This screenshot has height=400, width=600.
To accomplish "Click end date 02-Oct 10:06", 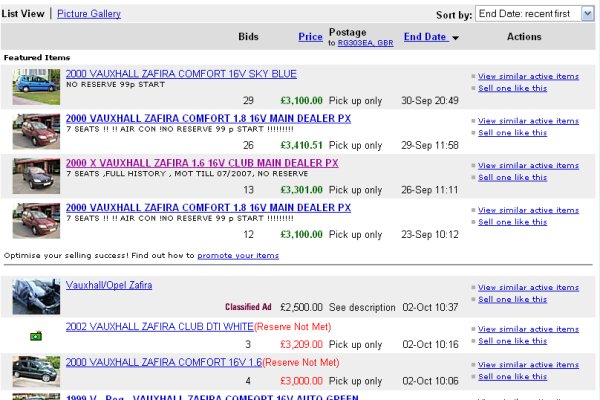I will (x=430, y=381).
